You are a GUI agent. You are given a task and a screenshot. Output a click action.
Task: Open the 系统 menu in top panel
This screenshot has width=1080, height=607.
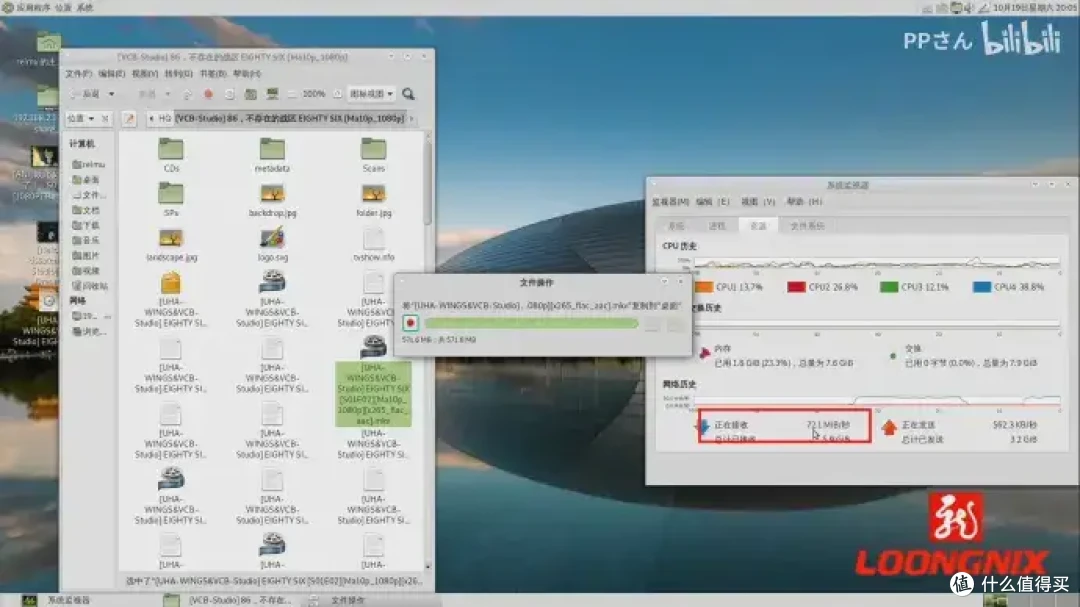point(85,8)
